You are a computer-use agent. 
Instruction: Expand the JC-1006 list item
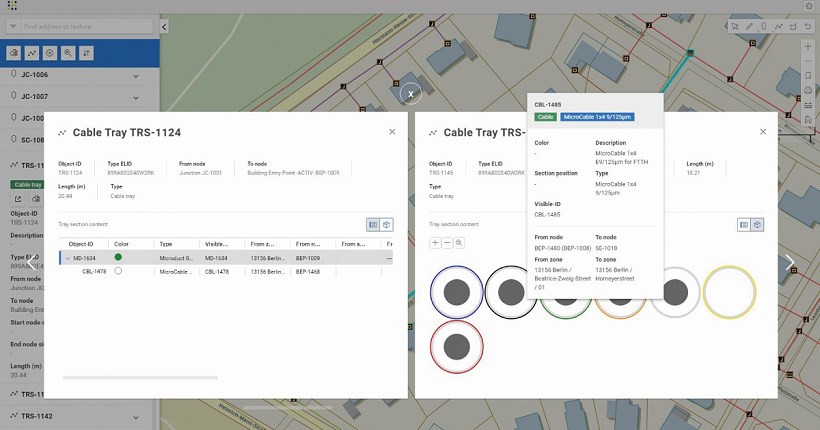(x=136, y=75)
